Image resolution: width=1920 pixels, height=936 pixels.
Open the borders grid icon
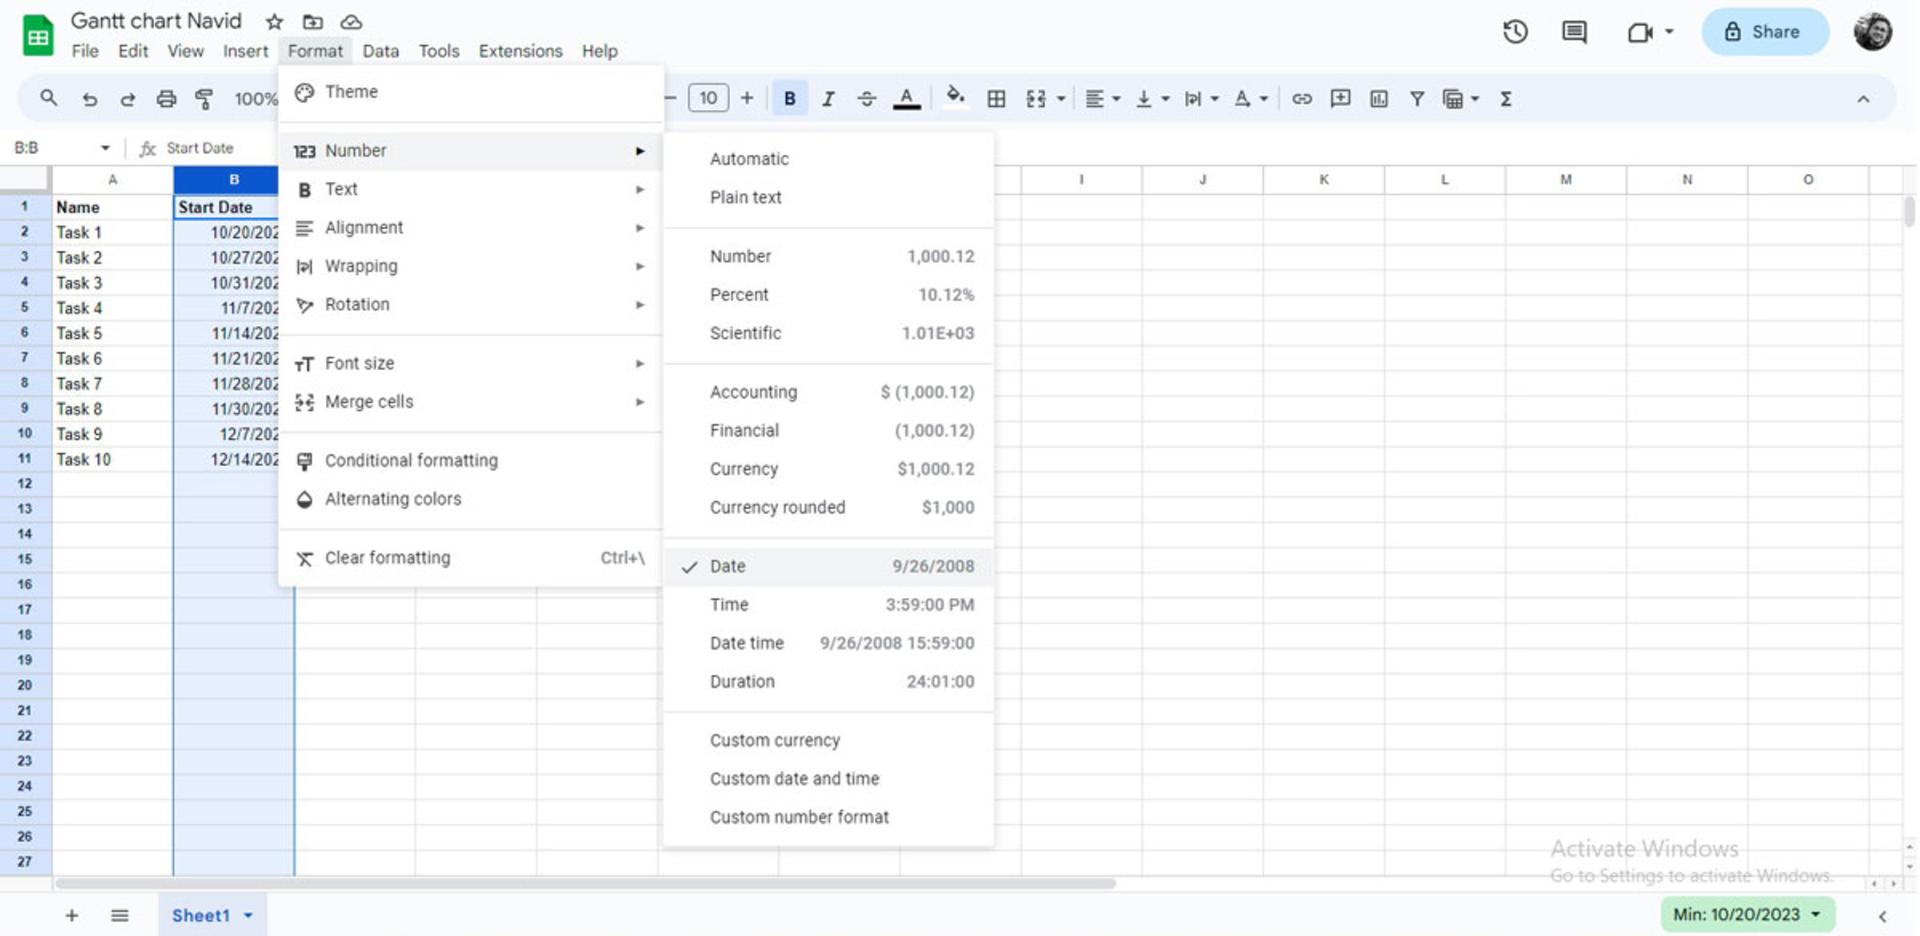[x=996, y=98]
